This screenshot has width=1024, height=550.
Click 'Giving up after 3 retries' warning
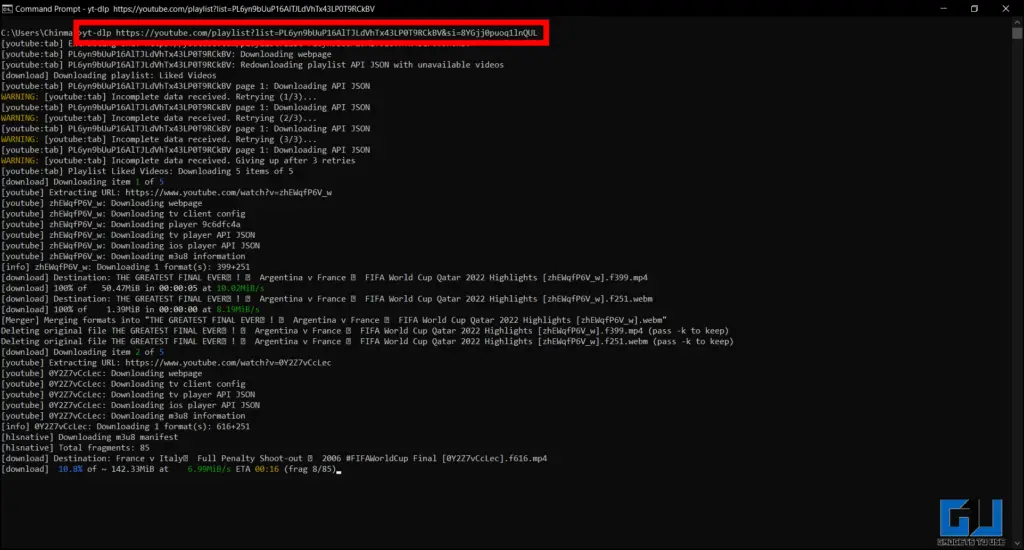click(x=178, y=161)
